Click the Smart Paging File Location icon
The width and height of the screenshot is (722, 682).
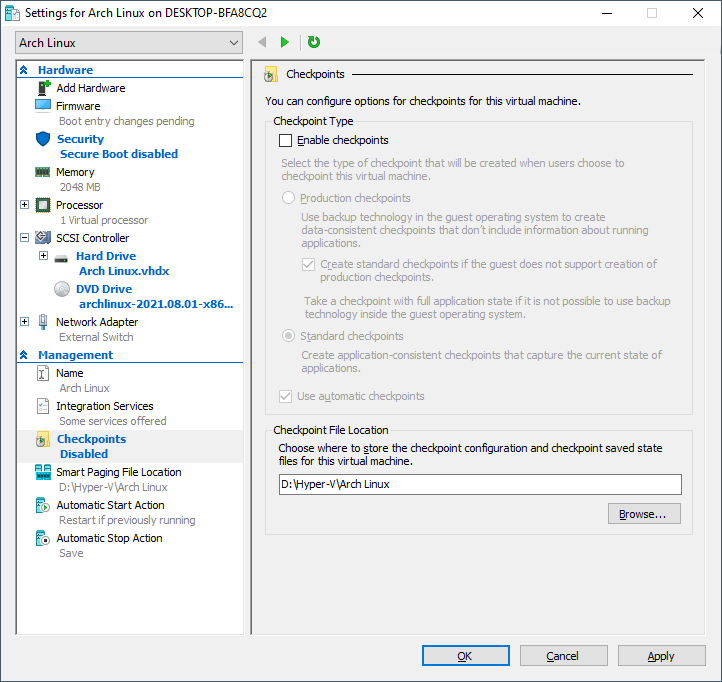point(43,472)
